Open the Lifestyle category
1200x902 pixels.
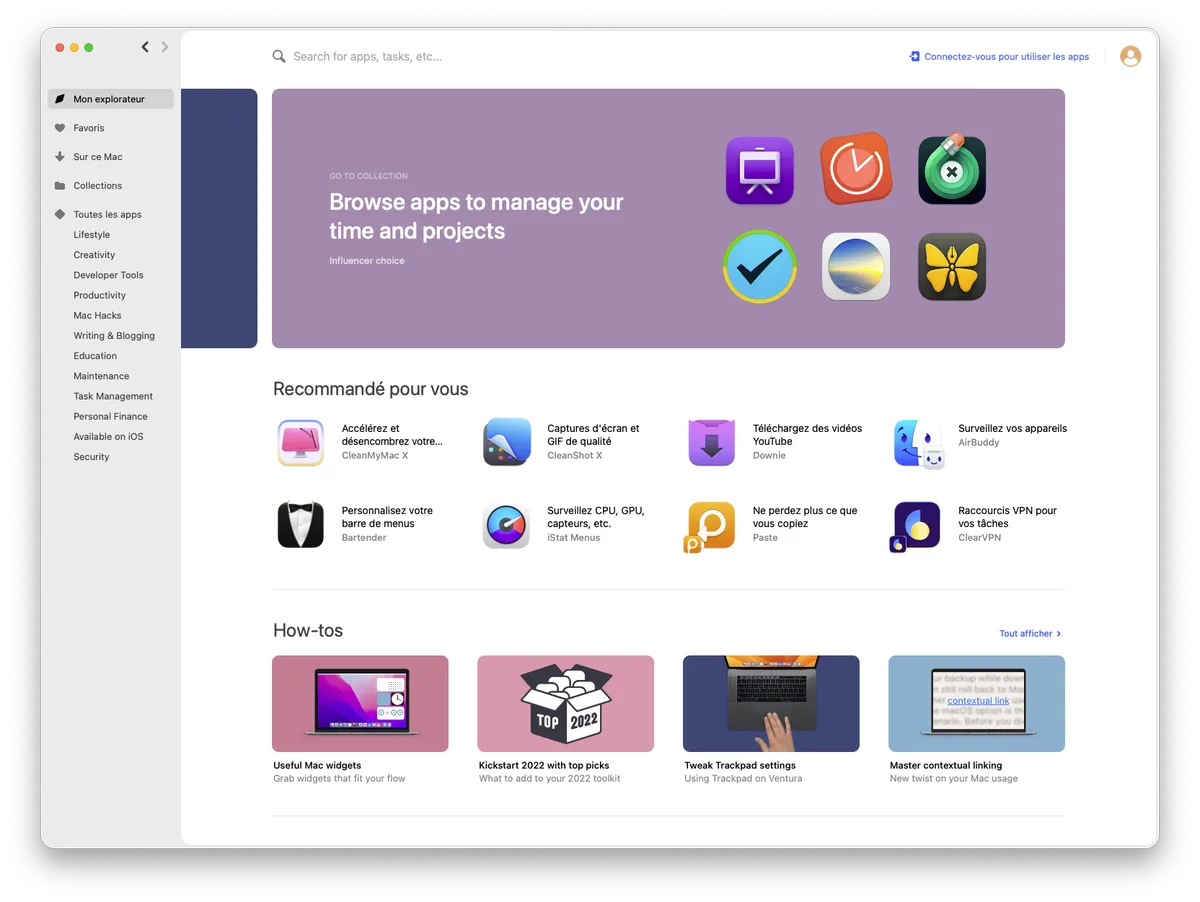[92, 235]
